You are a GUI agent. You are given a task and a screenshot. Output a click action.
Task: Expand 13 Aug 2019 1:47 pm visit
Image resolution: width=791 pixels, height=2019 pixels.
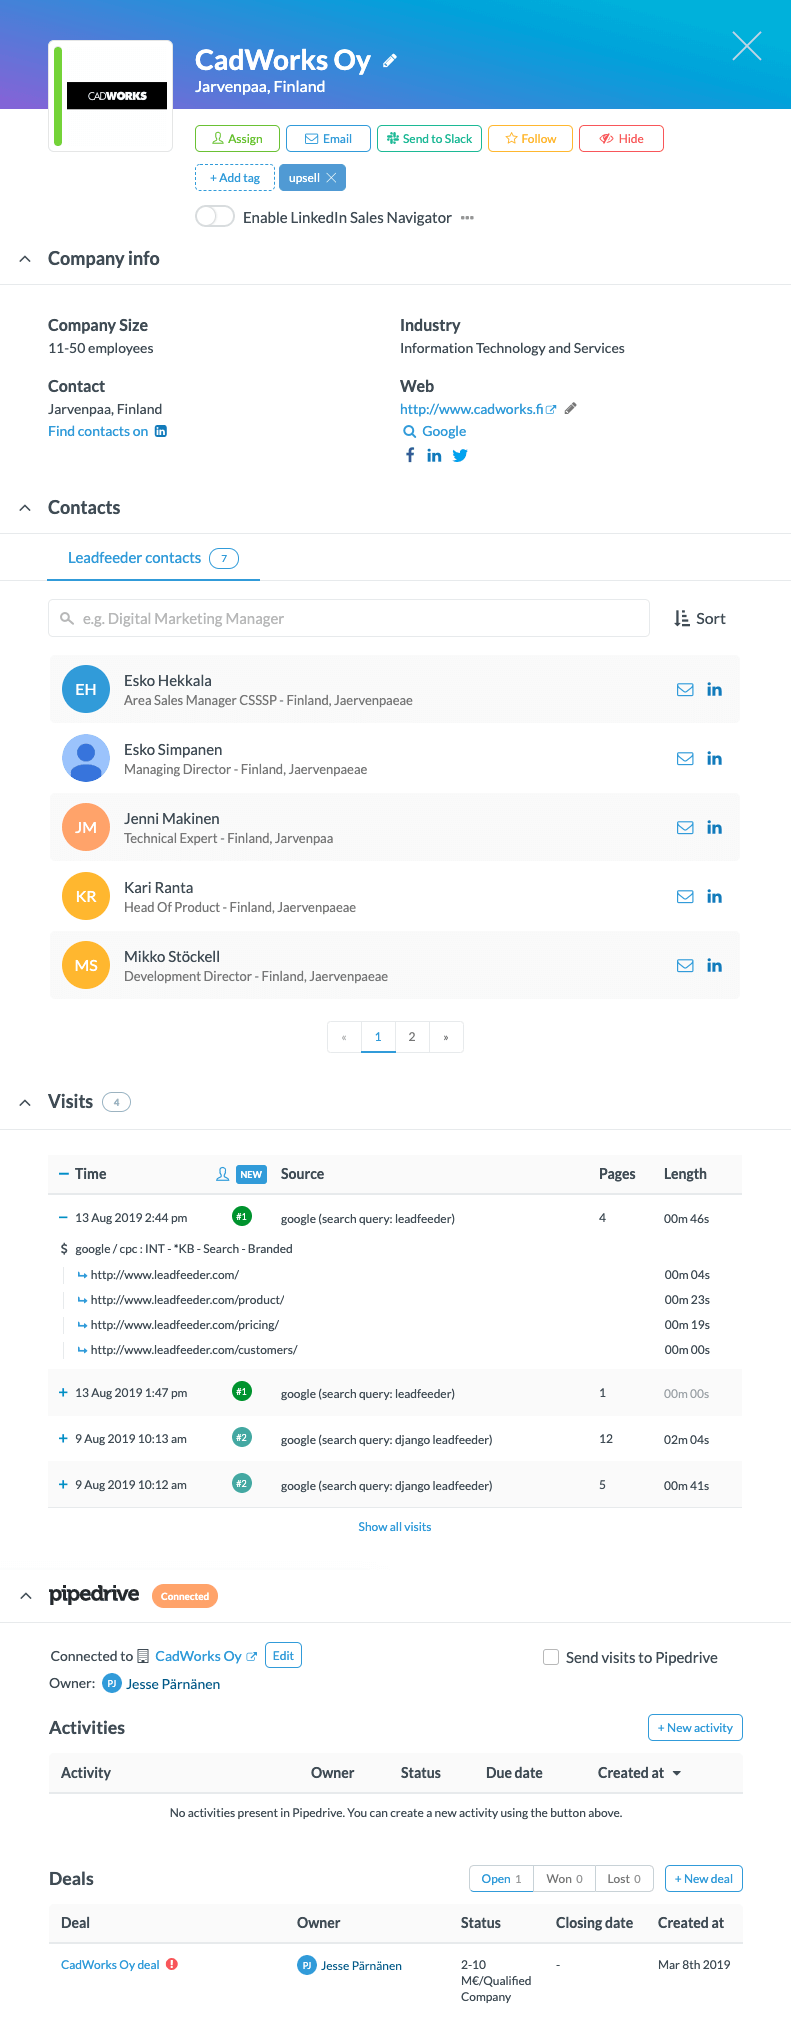click(63, 1392)
